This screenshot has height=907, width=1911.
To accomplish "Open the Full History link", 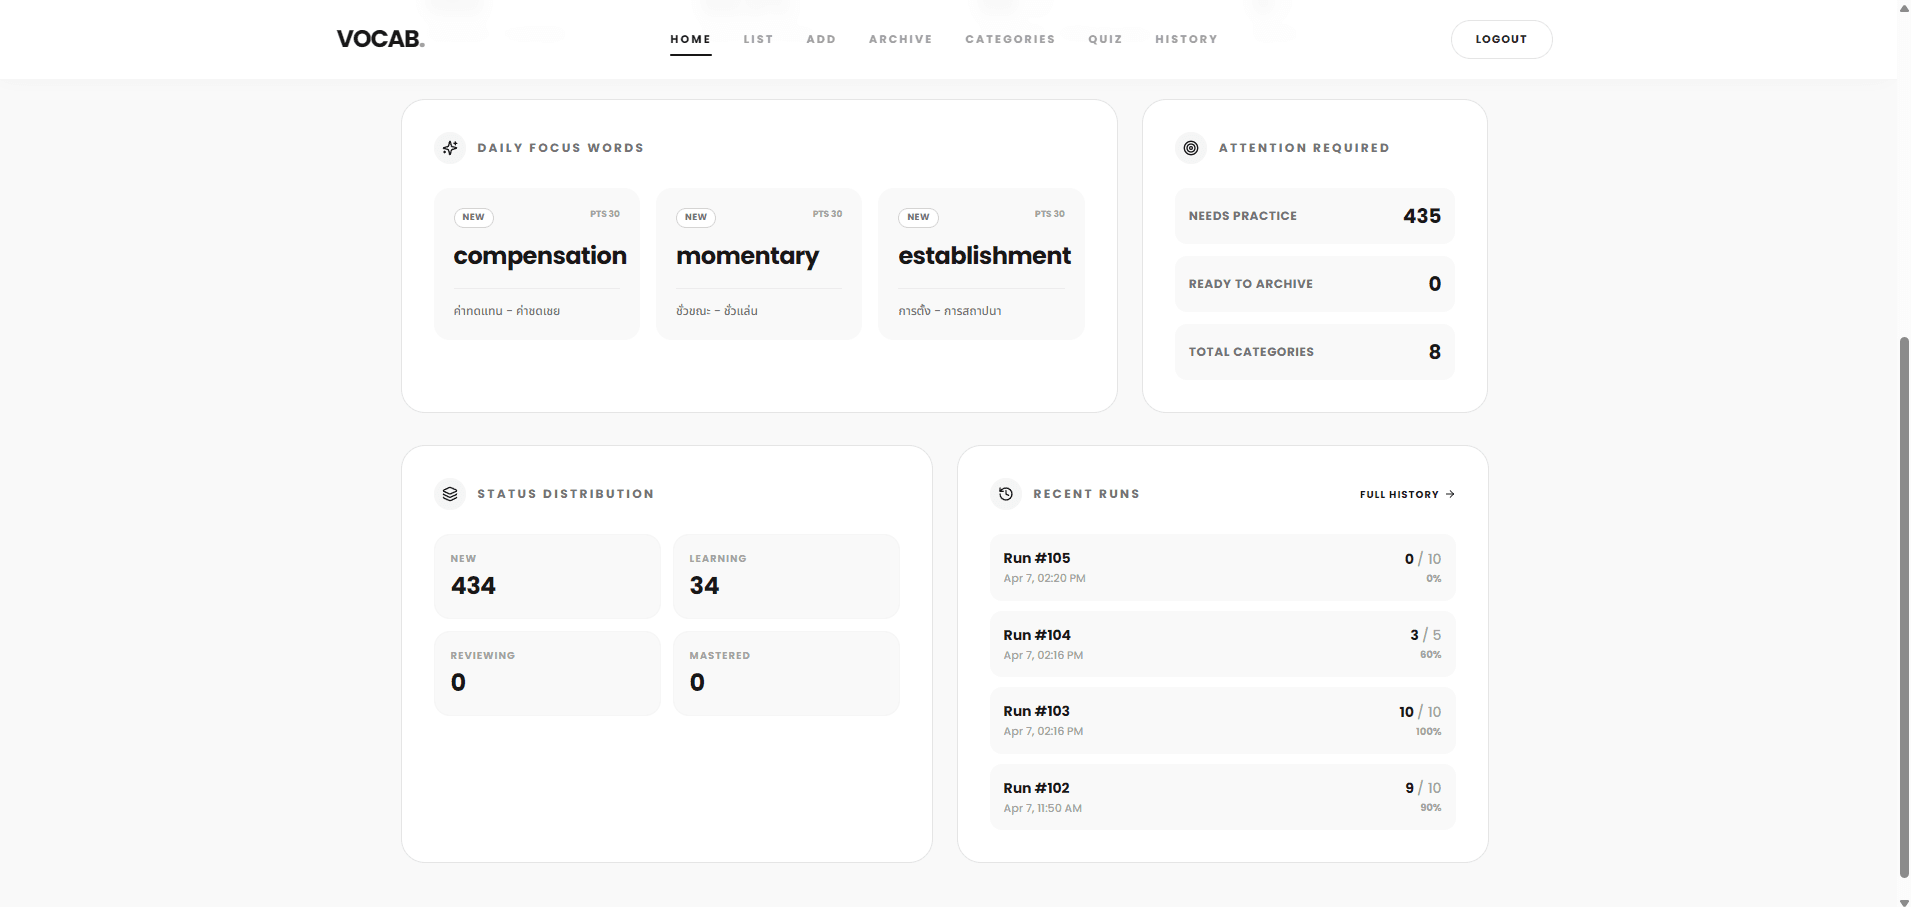I will [1399, 494].
